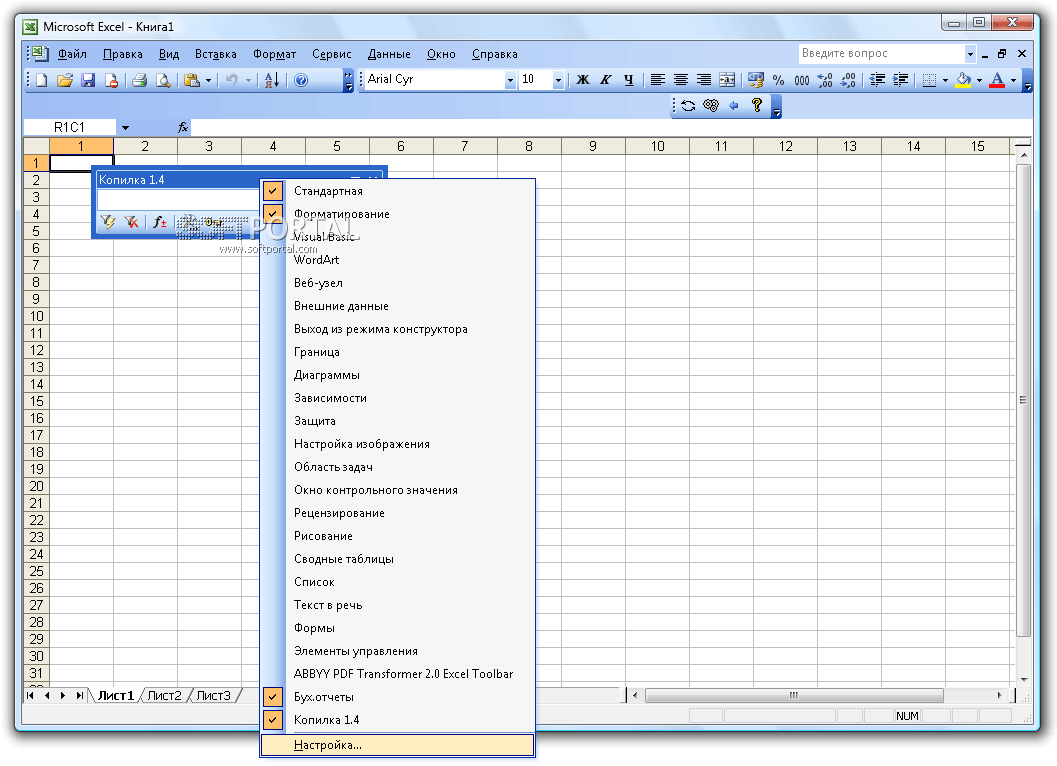Click the Копилка 1.4 text field

(x=178, y=200)
